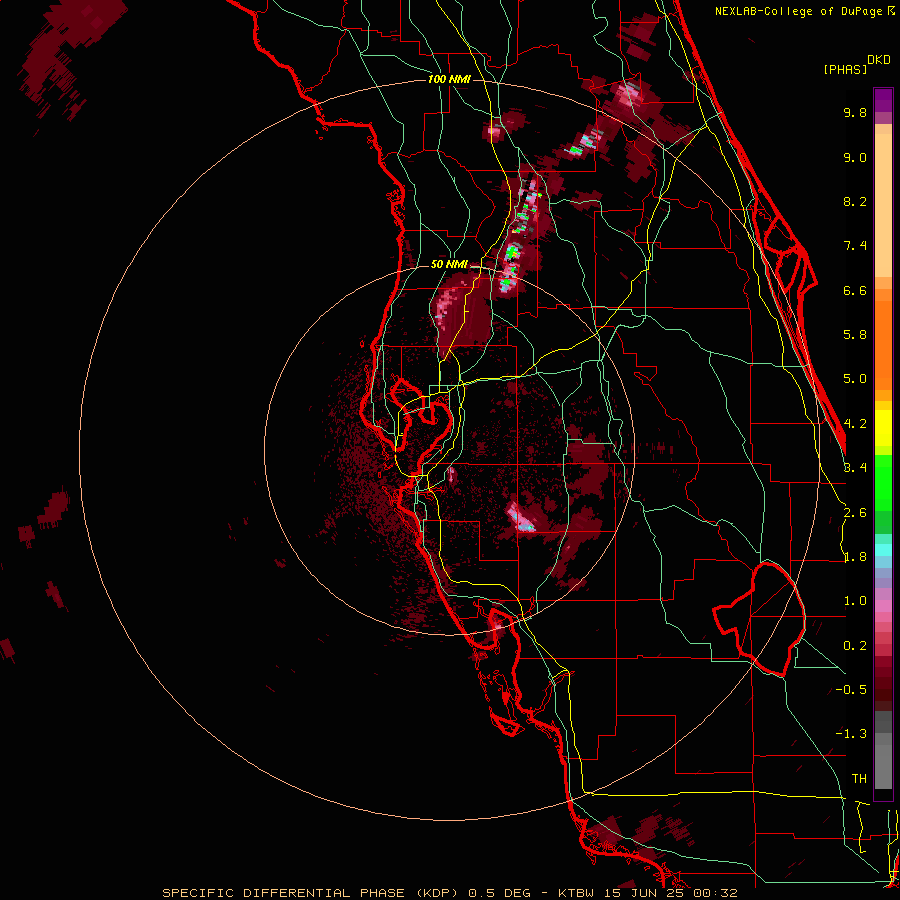Screen dimensions: 900x900
Task: Click the 9.8 value on the color scale
Action: [855, 112]
